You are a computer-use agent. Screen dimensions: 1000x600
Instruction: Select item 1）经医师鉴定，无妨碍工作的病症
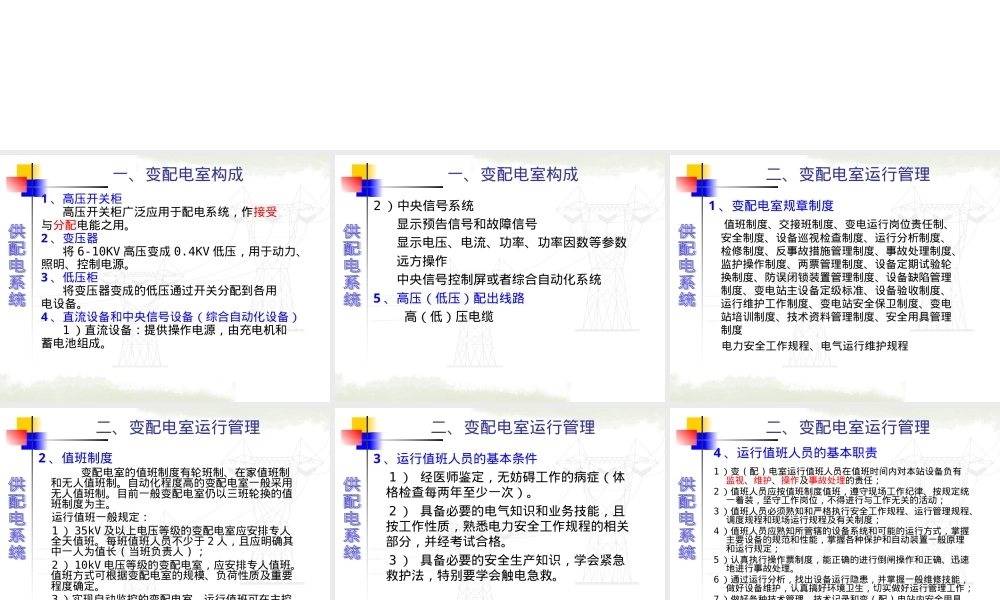506,485
